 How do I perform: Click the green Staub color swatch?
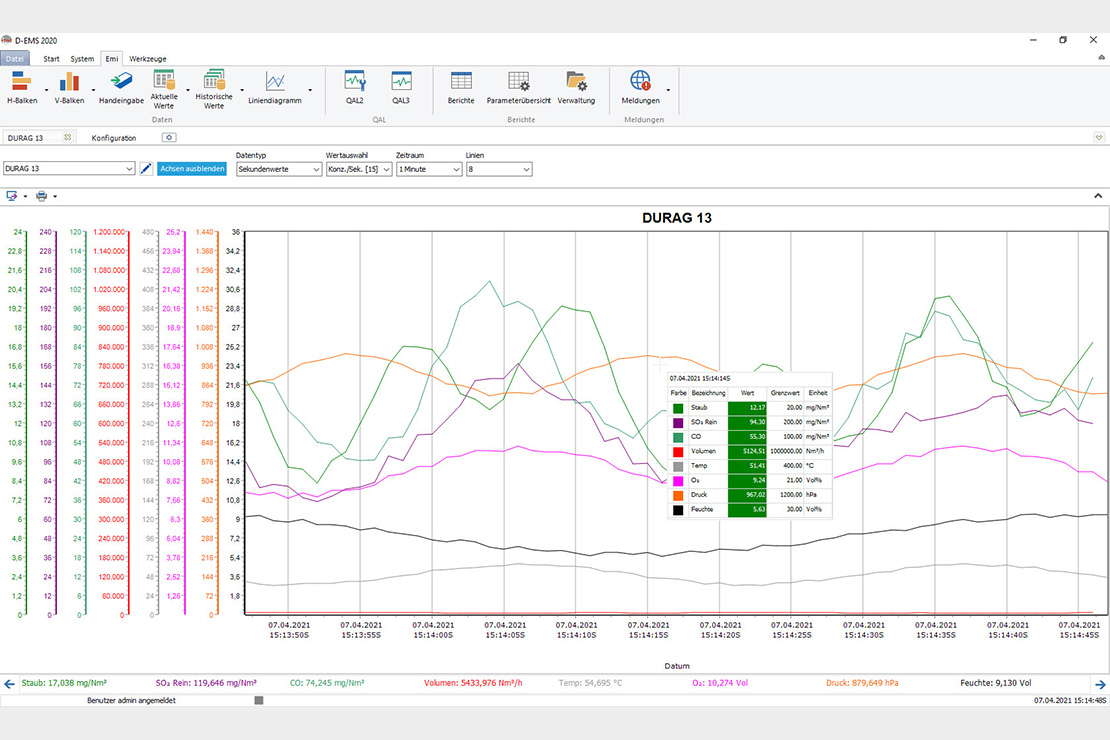pos(678,407)
